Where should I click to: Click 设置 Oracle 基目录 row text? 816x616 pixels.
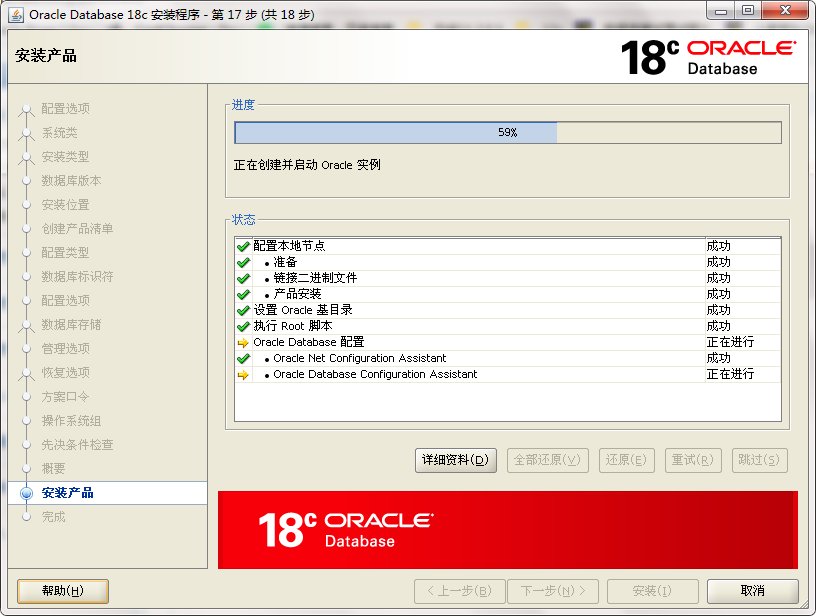[x=303, y=310]
